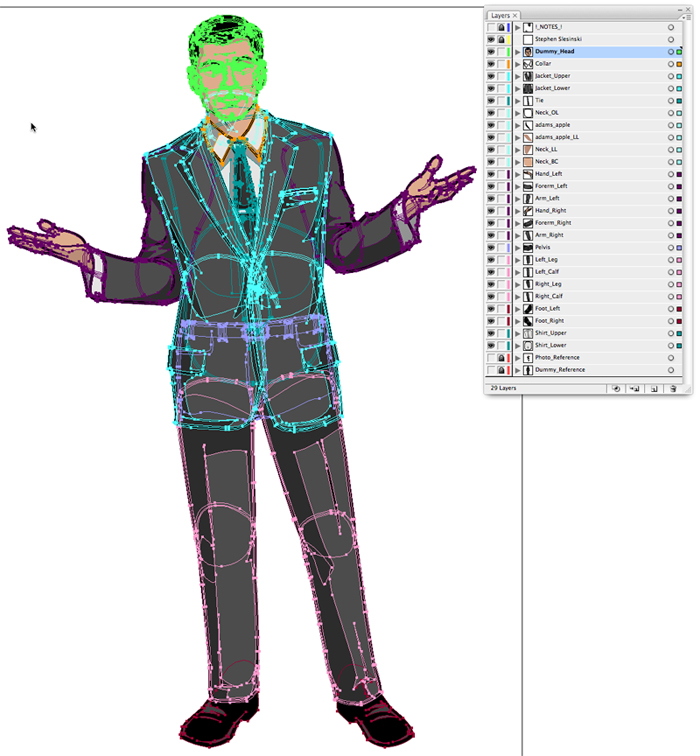This screenshot has width=700, height=756.
Task: Click target circle for Collar layer
Action: click(x=671, y=64)
